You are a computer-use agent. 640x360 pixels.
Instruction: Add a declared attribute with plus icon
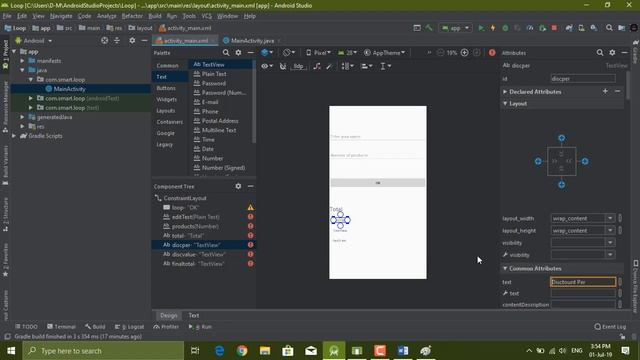[605, 91]
